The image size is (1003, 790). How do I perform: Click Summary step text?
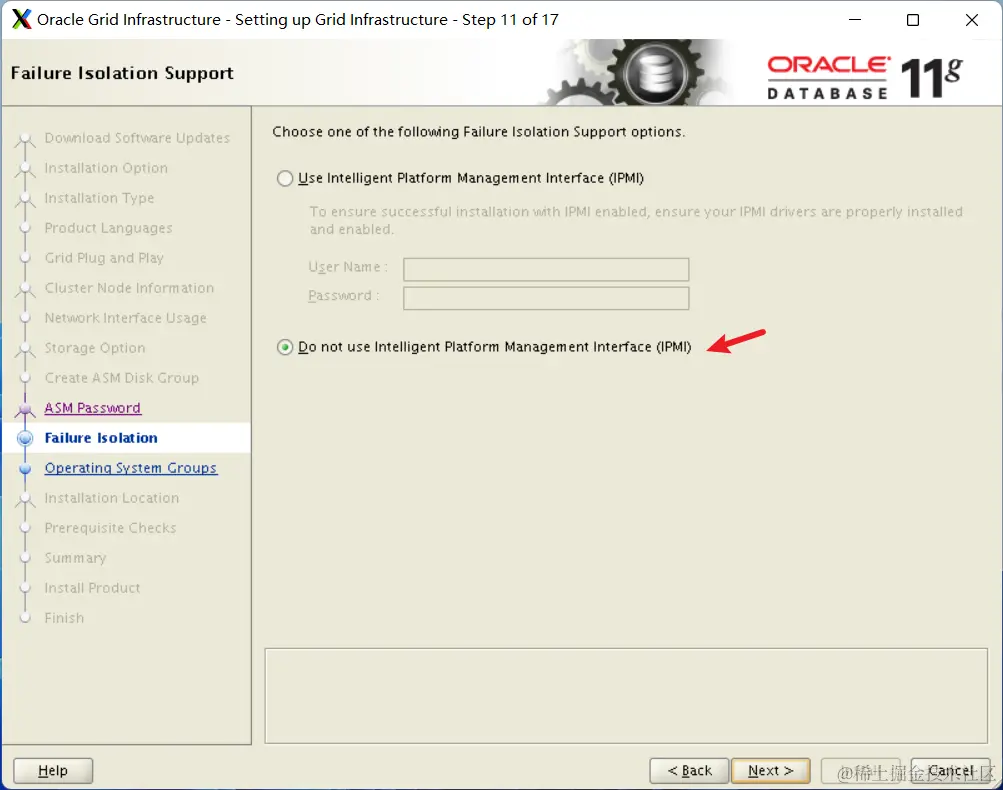point(75,558)
